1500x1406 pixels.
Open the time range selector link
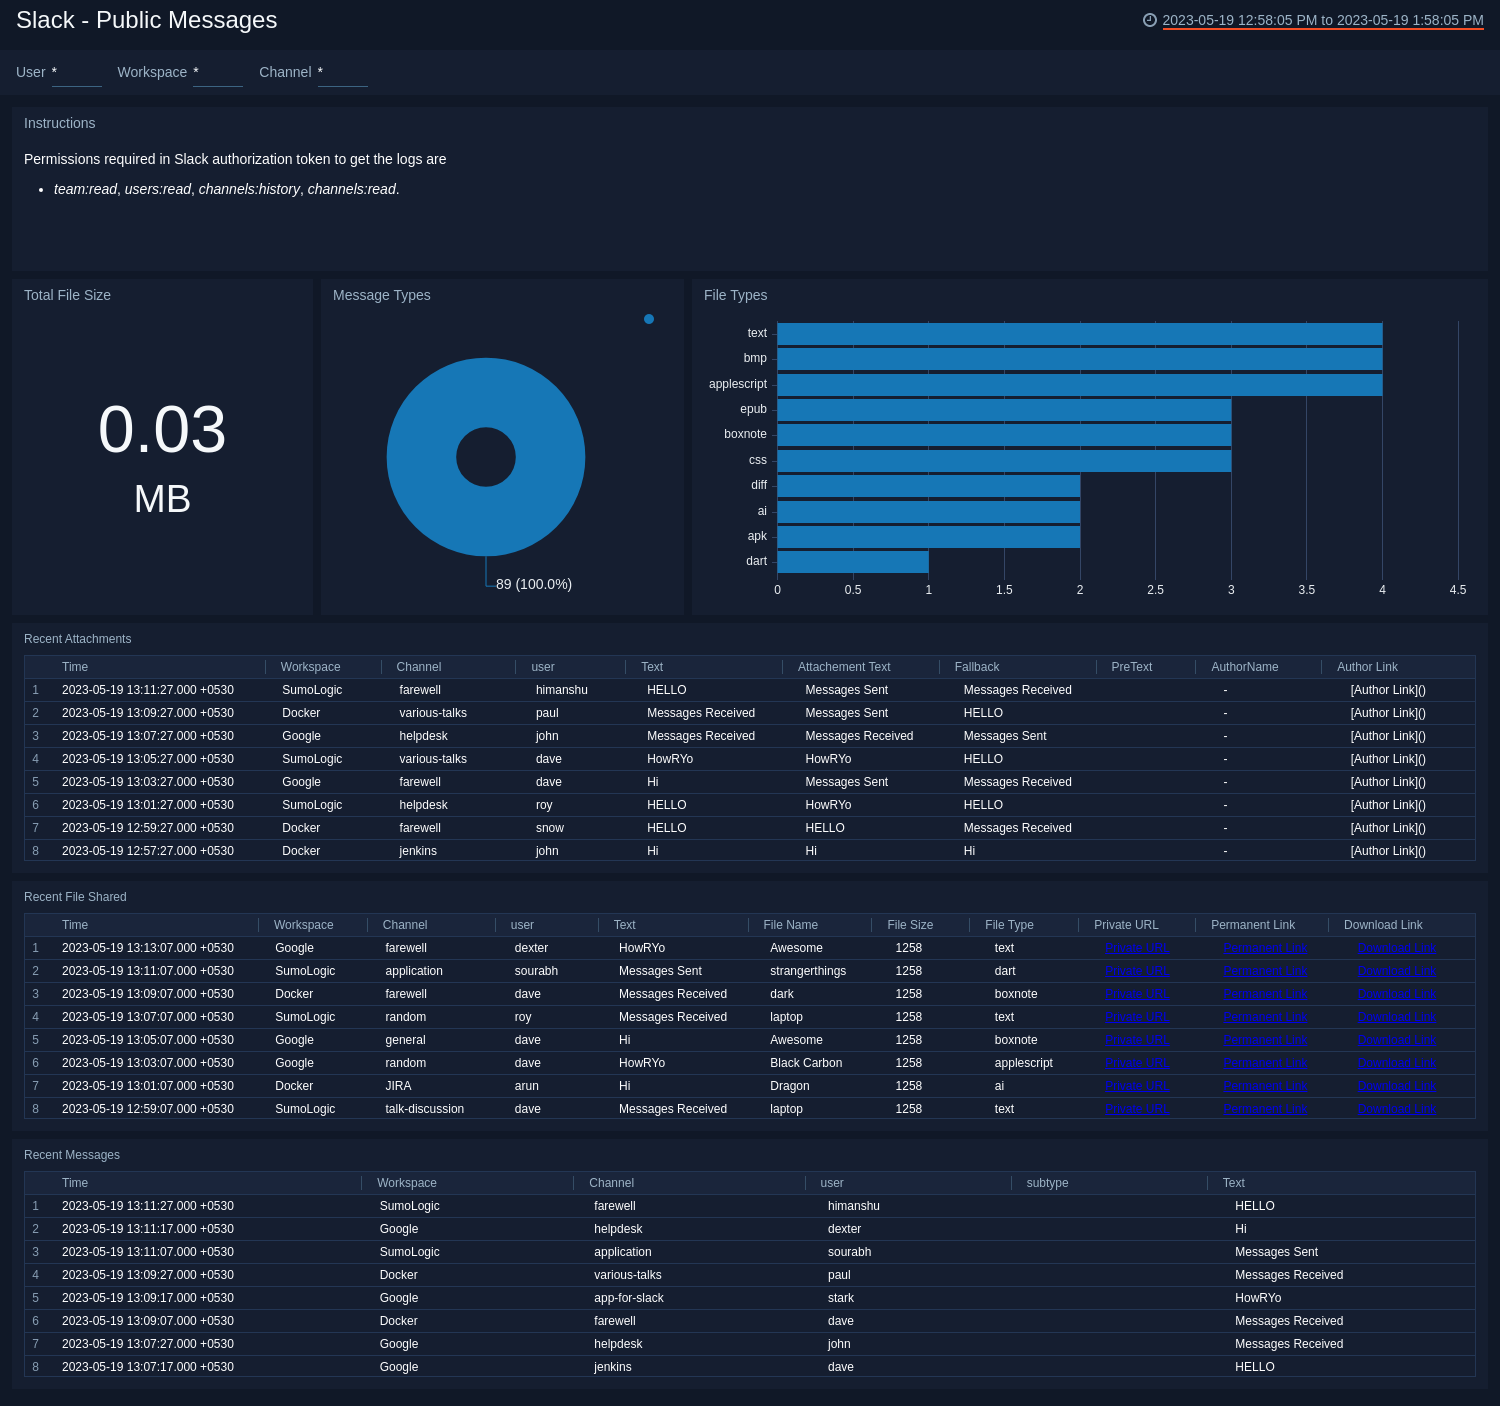pyautogui.click(x=1320, y=18)
